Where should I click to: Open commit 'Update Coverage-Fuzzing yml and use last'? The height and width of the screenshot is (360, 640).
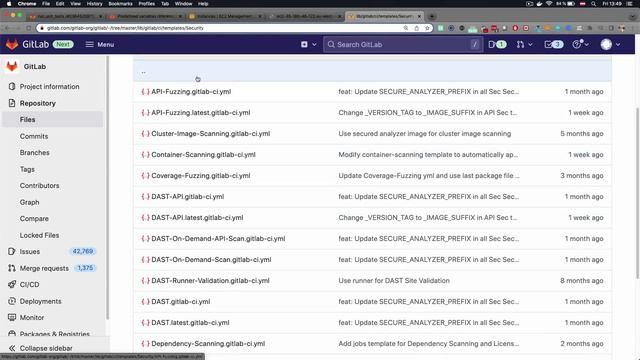pyautogui.click(x=429, y=176)
